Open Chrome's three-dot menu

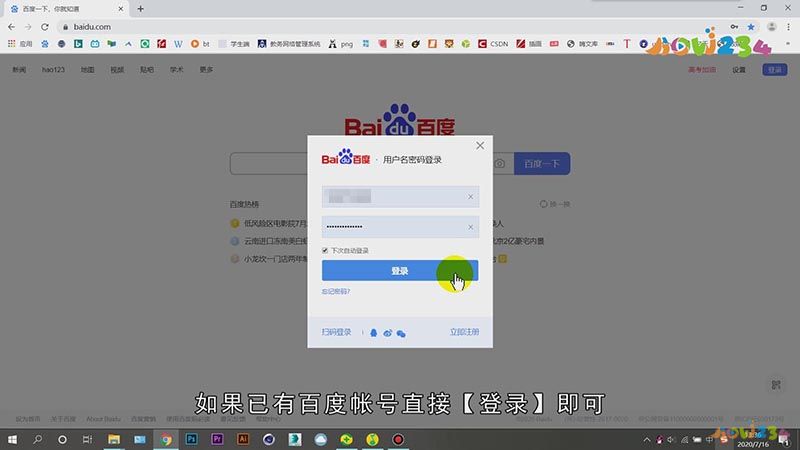tap(789, 27)
